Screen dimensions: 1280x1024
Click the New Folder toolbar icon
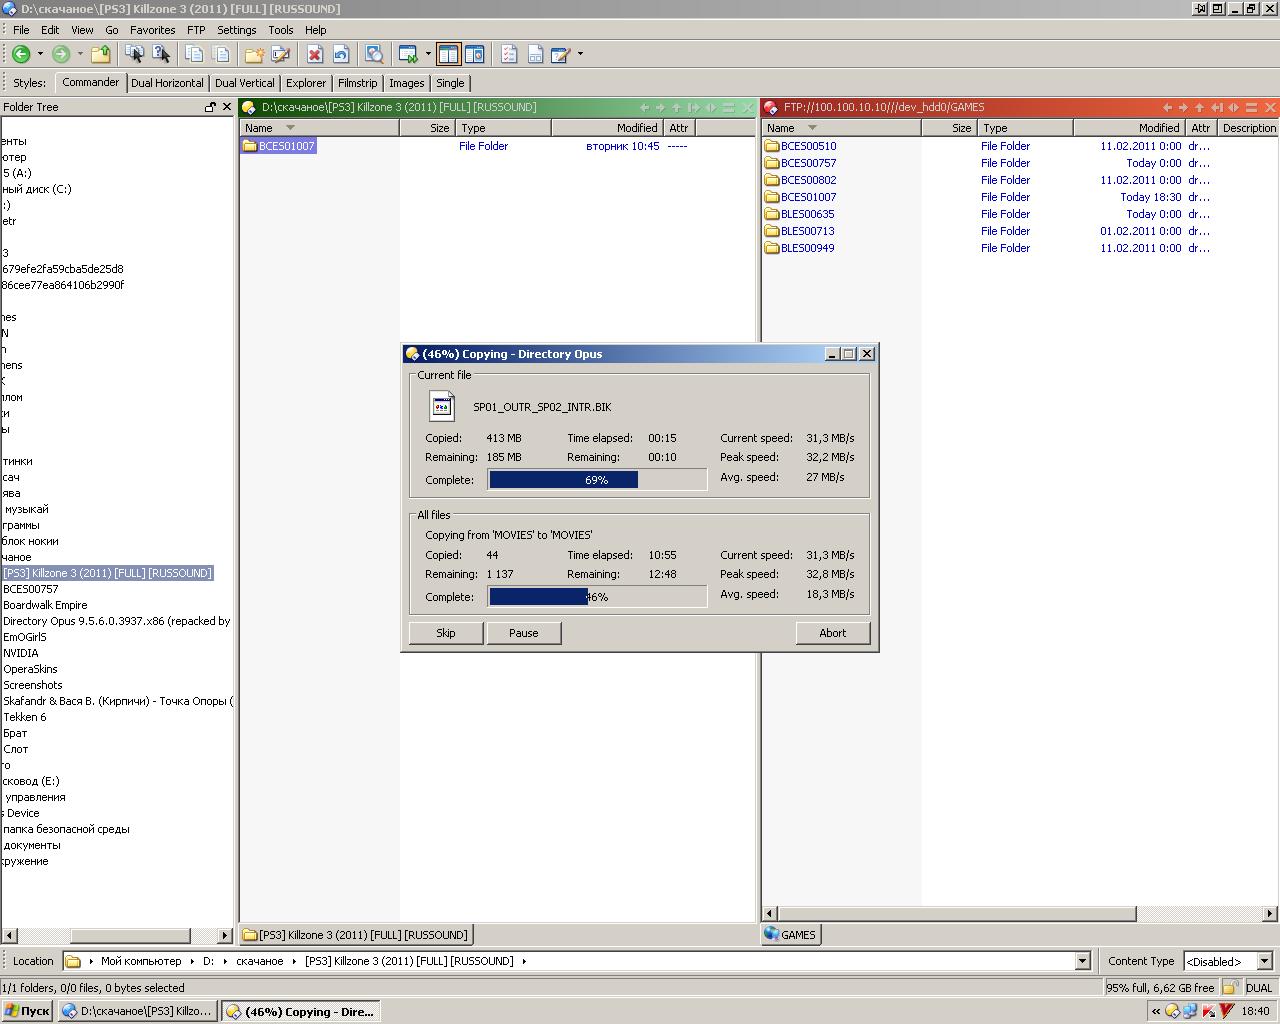(254, 54)
